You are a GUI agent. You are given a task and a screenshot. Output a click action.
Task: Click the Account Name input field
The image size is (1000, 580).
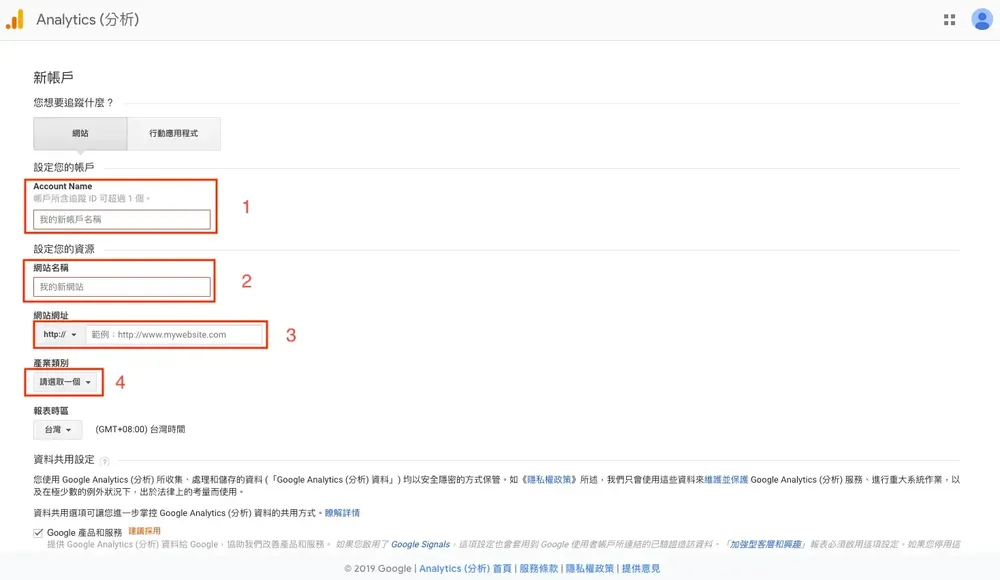click(122, 219)
